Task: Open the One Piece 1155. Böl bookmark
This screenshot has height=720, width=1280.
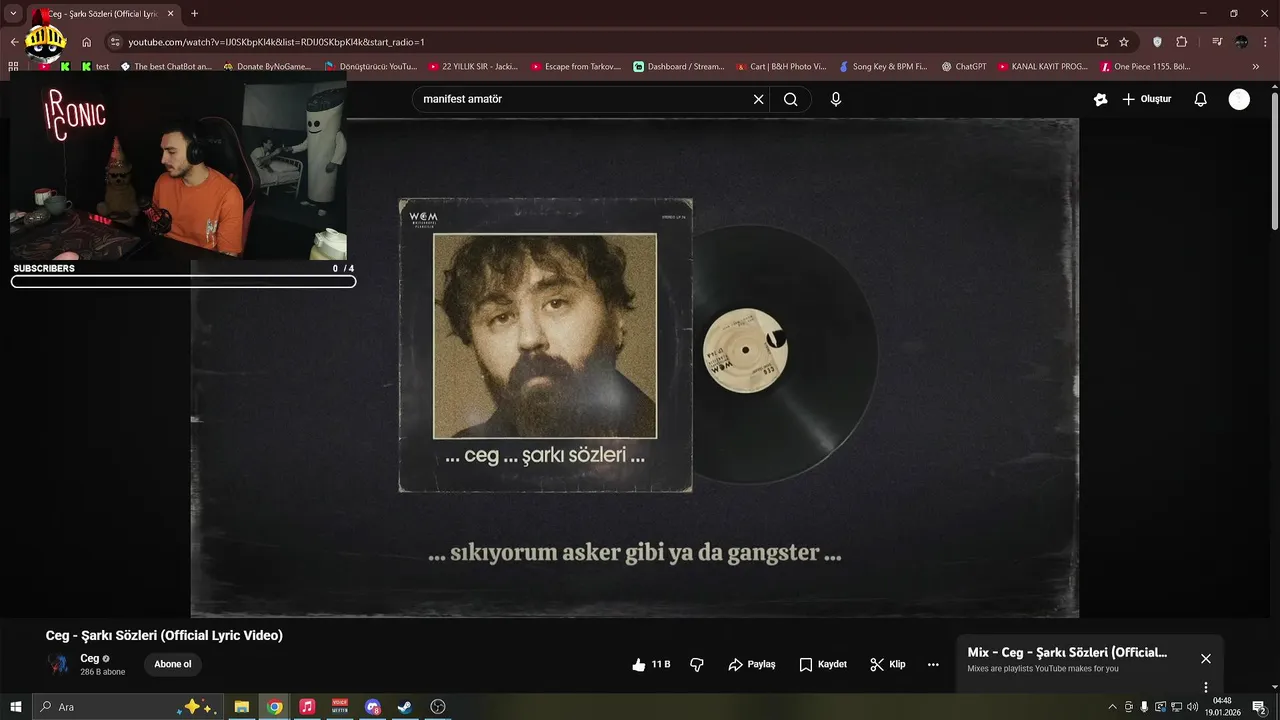Action: point(1145,67)
